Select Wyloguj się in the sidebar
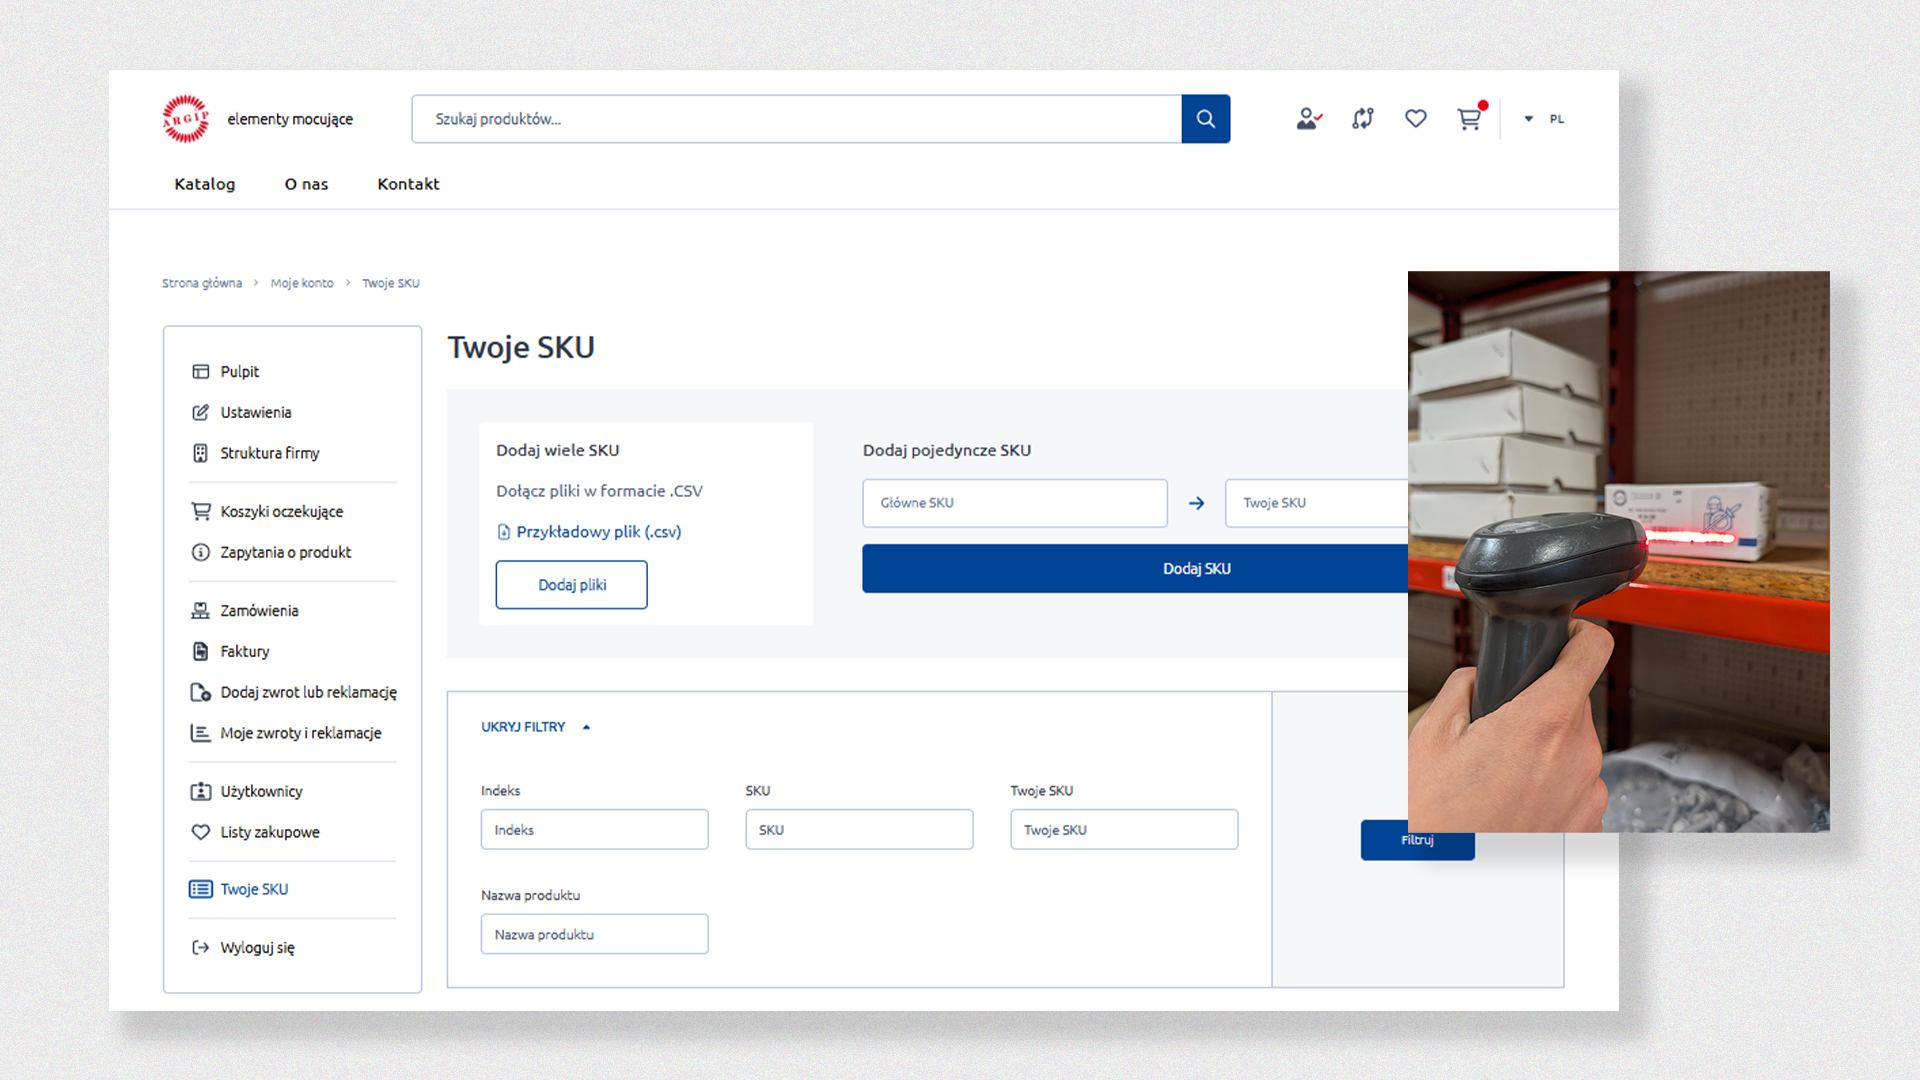This screenshot has width=1920, height=1080. (x=257, y=947)
